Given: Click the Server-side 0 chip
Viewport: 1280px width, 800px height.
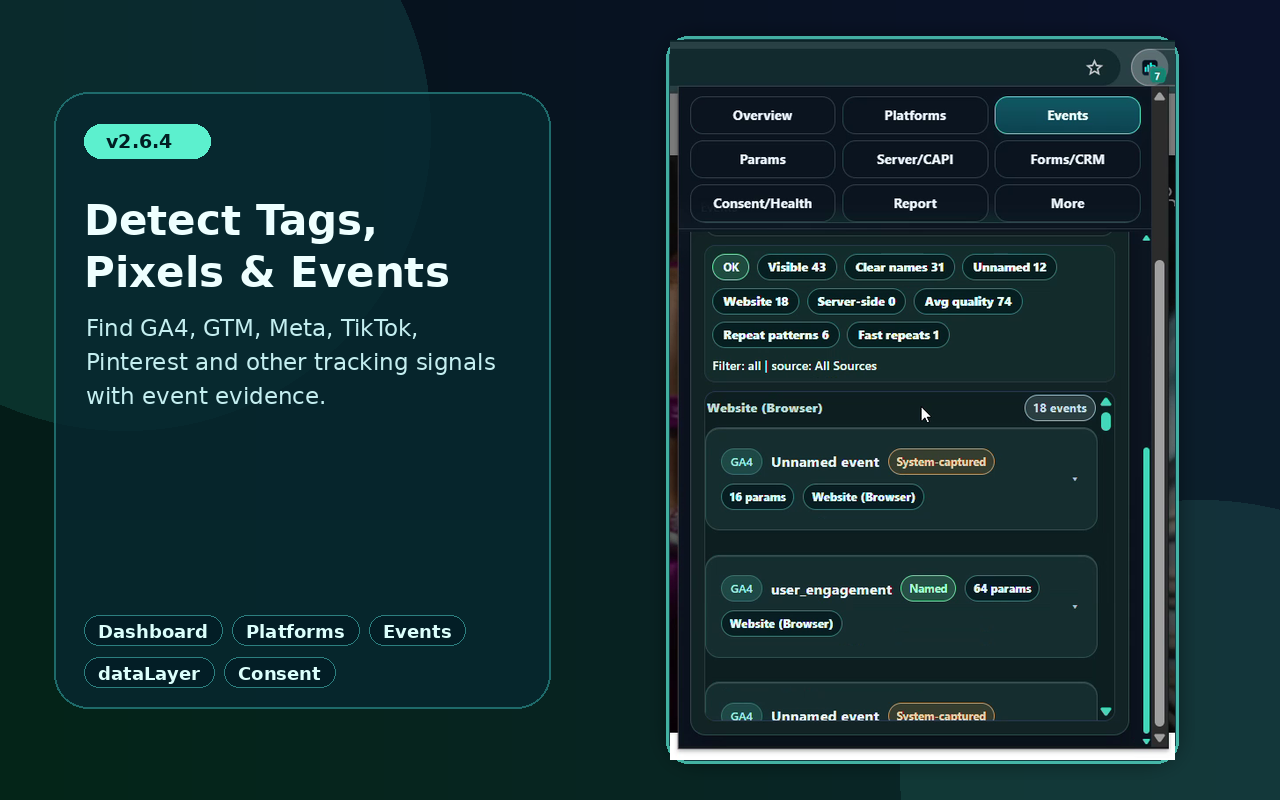Looking at the screenshot, I should pos(856,301).
